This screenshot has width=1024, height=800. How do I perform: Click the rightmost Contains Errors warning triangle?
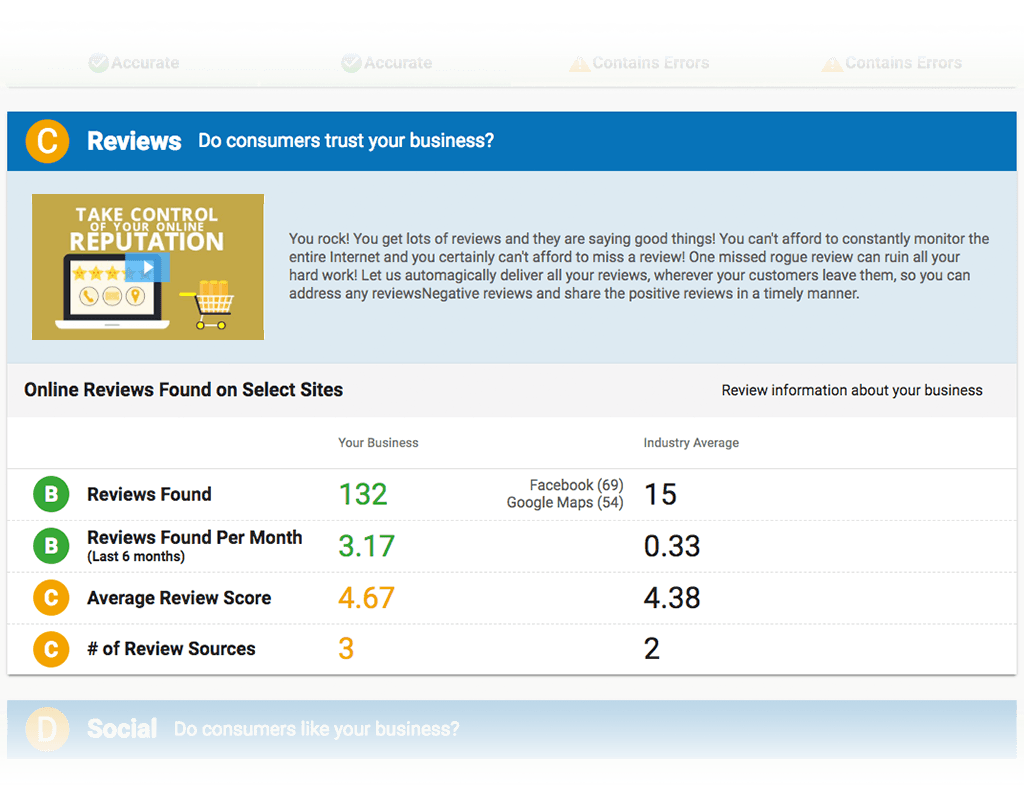click(831, 64)
